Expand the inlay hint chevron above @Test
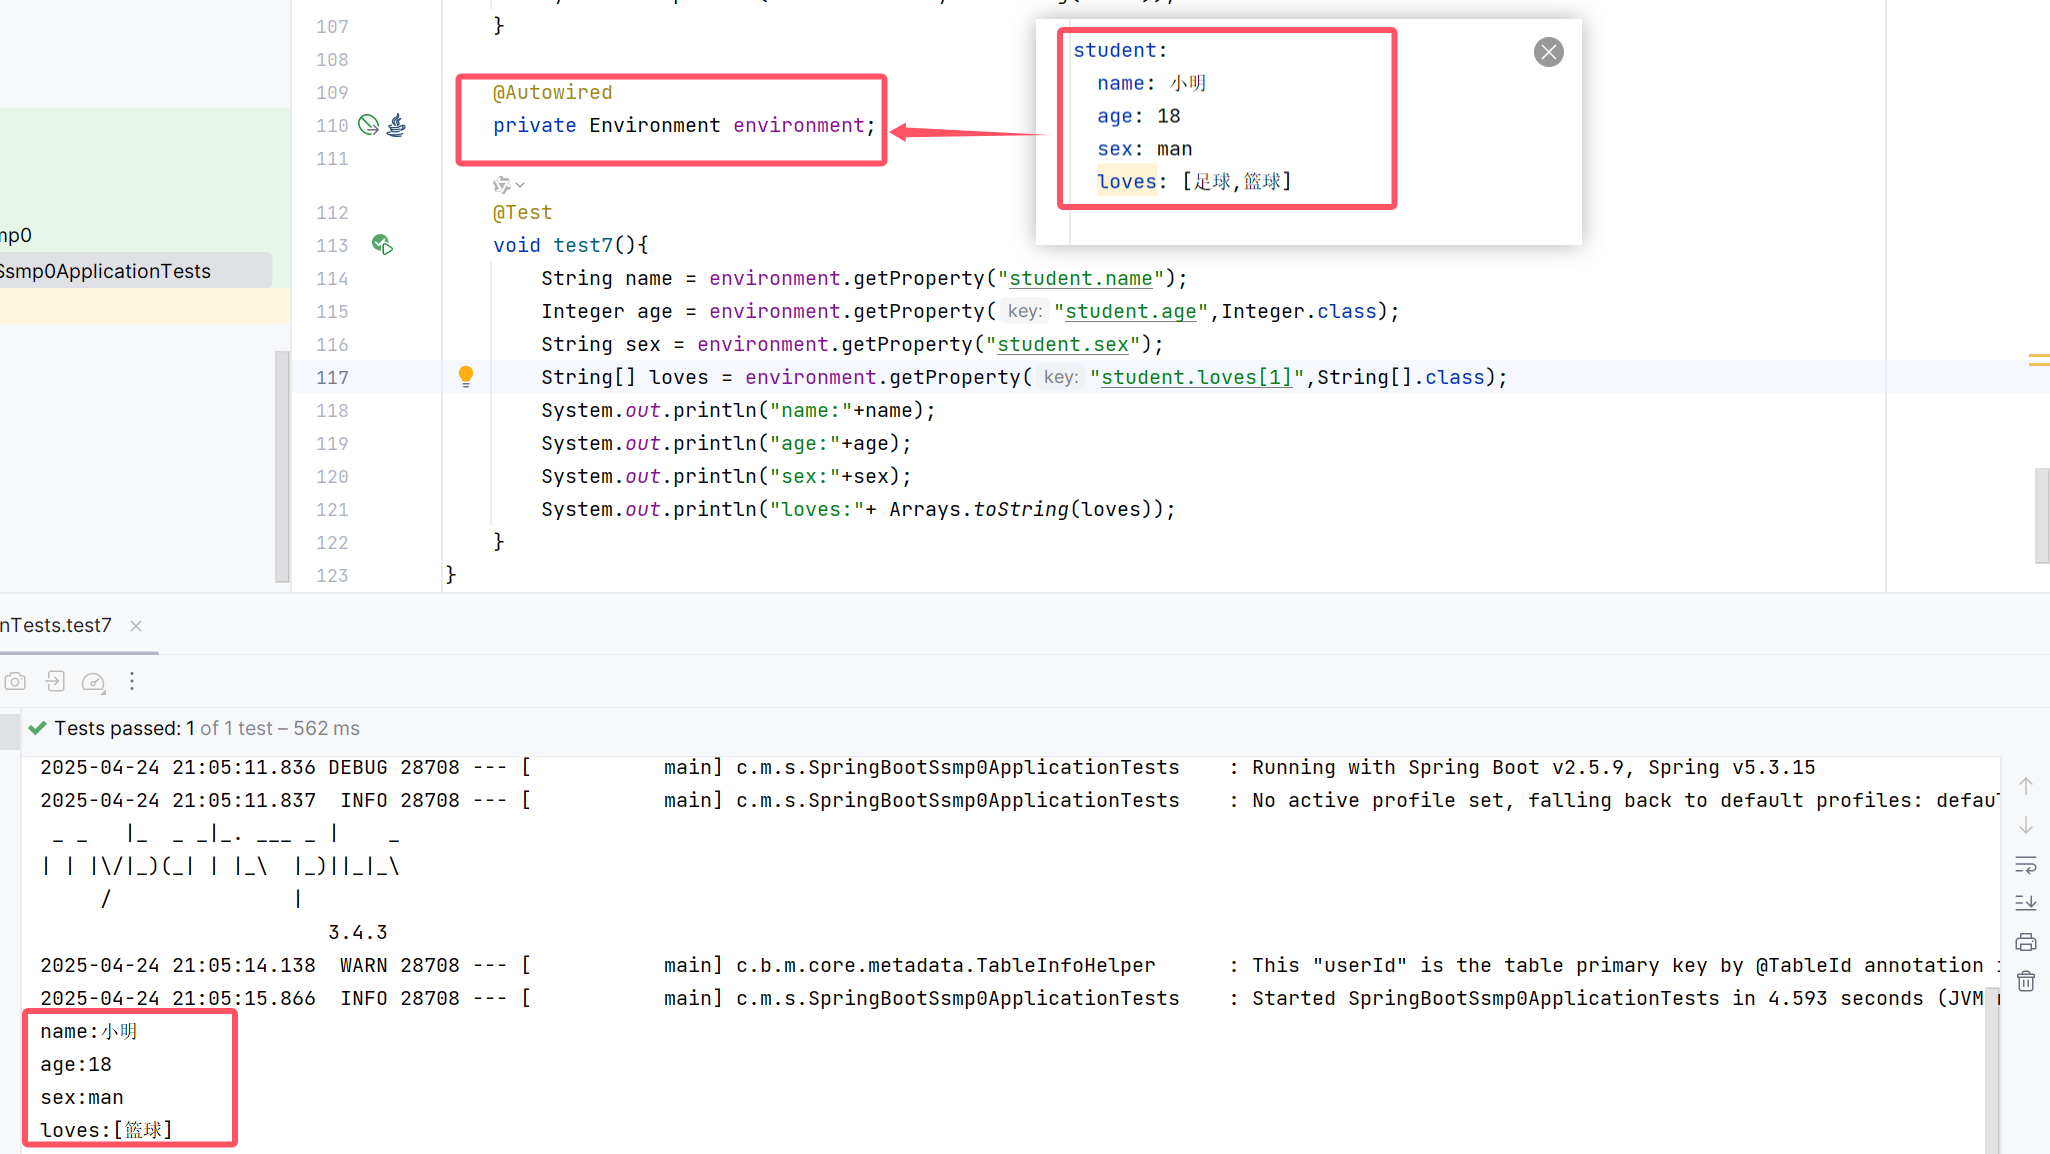 pos(519,185)
